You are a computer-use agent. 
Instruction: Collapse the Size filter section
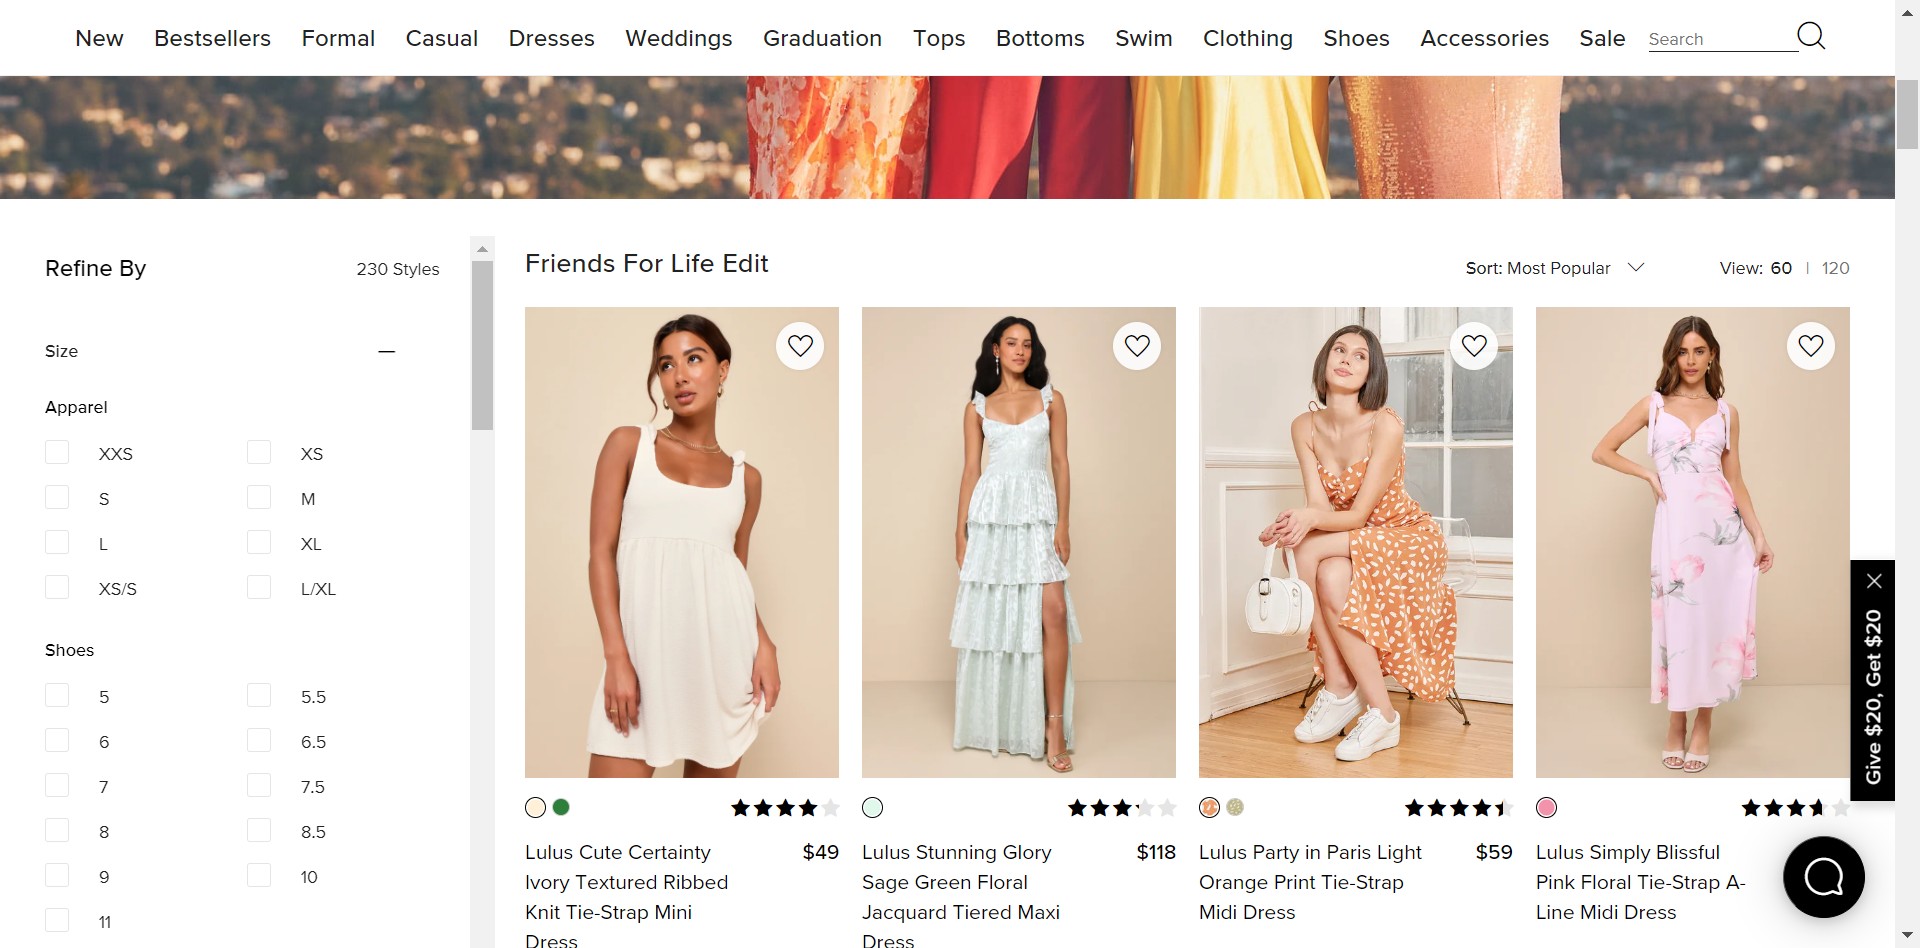point(387,352)
